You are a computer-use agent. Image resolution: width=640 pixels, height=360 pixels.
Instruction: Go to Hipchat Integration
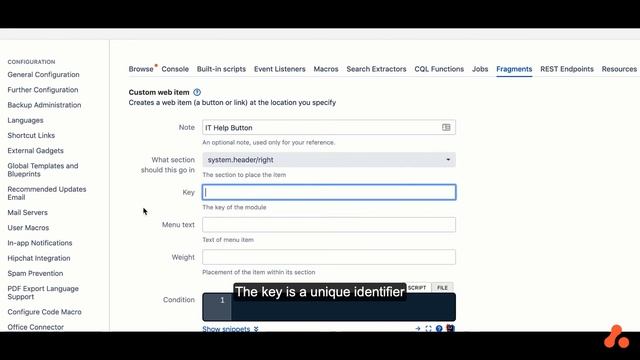pyautogui.click(x=39, y=258)
